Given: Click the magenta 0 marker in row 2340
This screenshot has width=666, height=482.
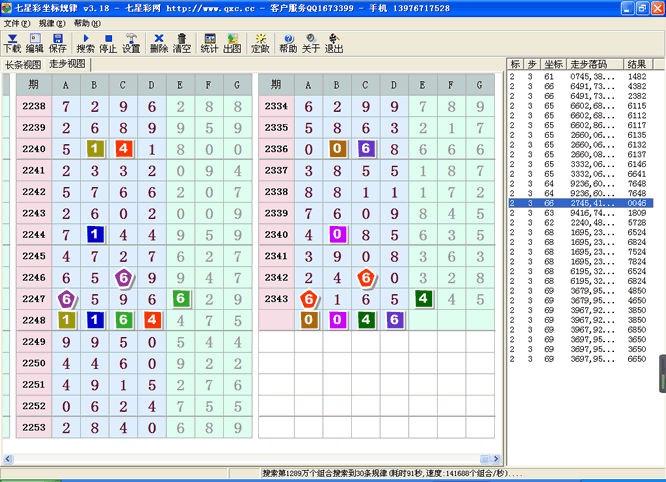Looking at the screenshot, I should pyautogui.click(x=337, y=234).
